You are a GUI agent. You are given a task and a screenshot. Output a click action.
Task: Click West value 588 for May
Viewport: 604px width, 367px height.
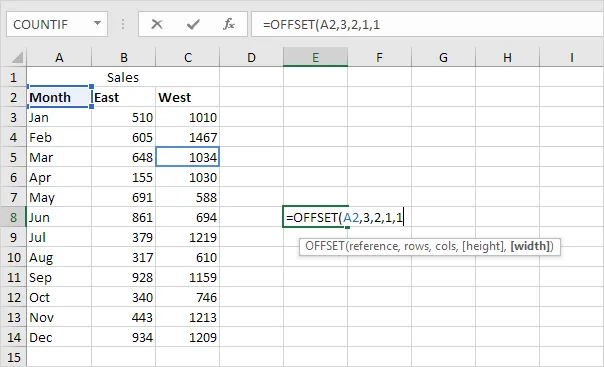pyautogui.click(x=188, y=197)
